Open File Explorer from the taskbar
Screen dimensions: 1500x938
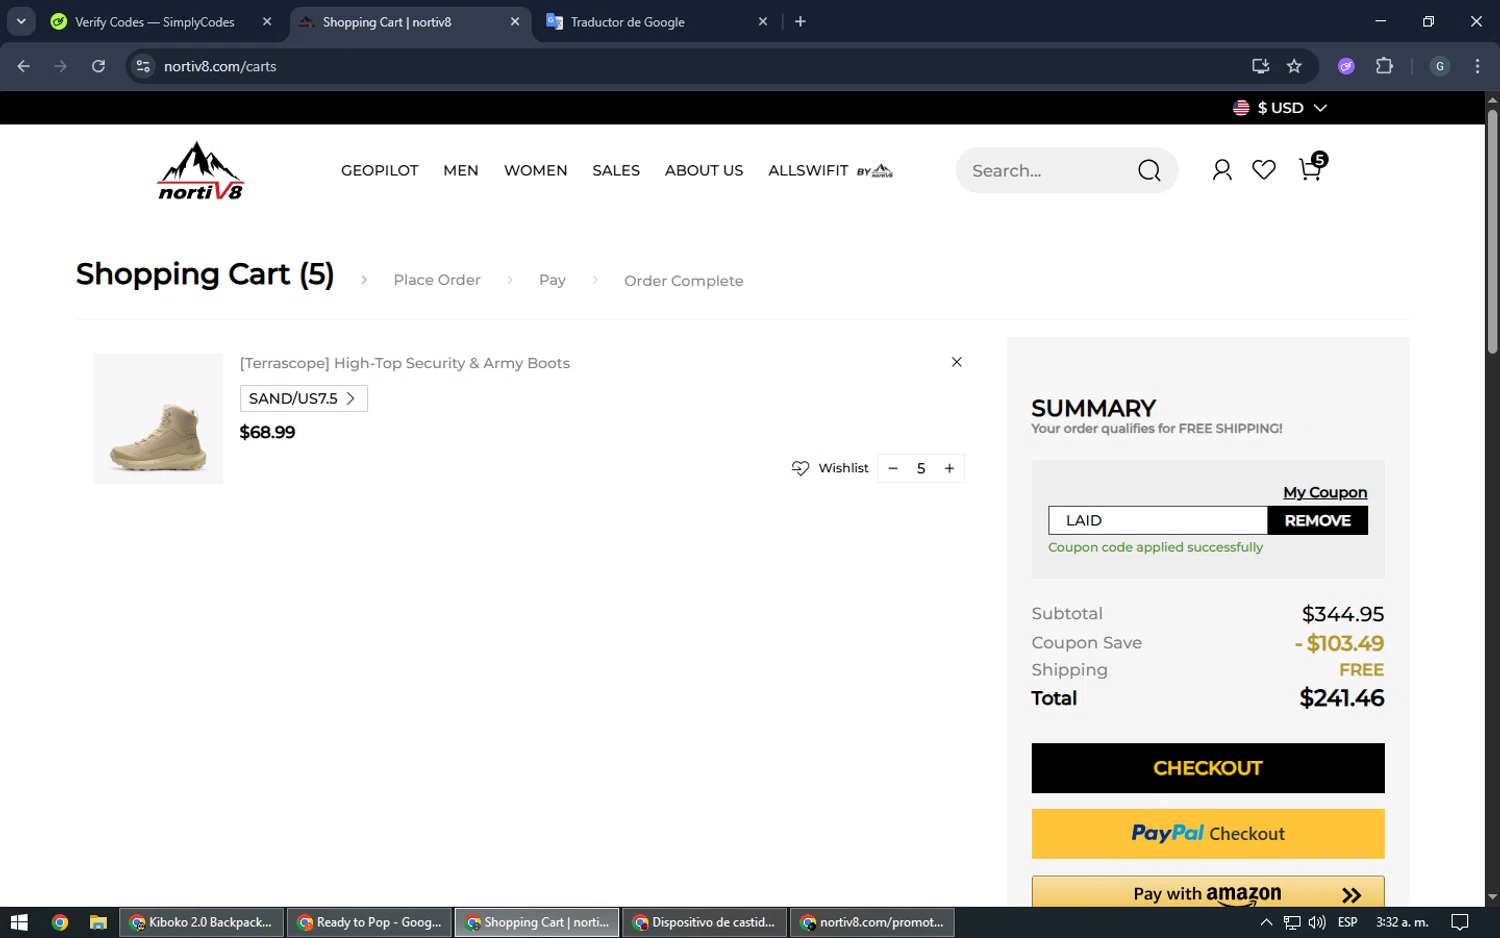(98, 922)
